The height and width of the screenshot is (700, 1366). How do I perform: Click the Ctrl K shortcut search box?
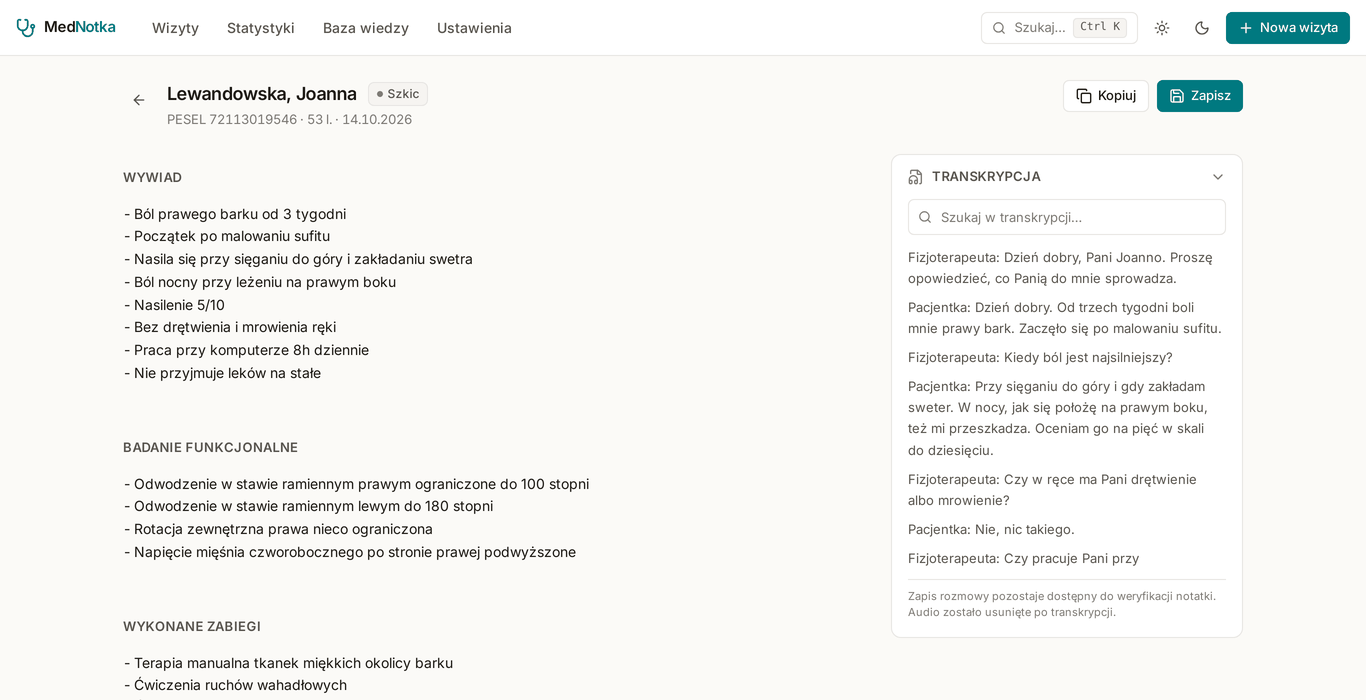click(1059, 28)
